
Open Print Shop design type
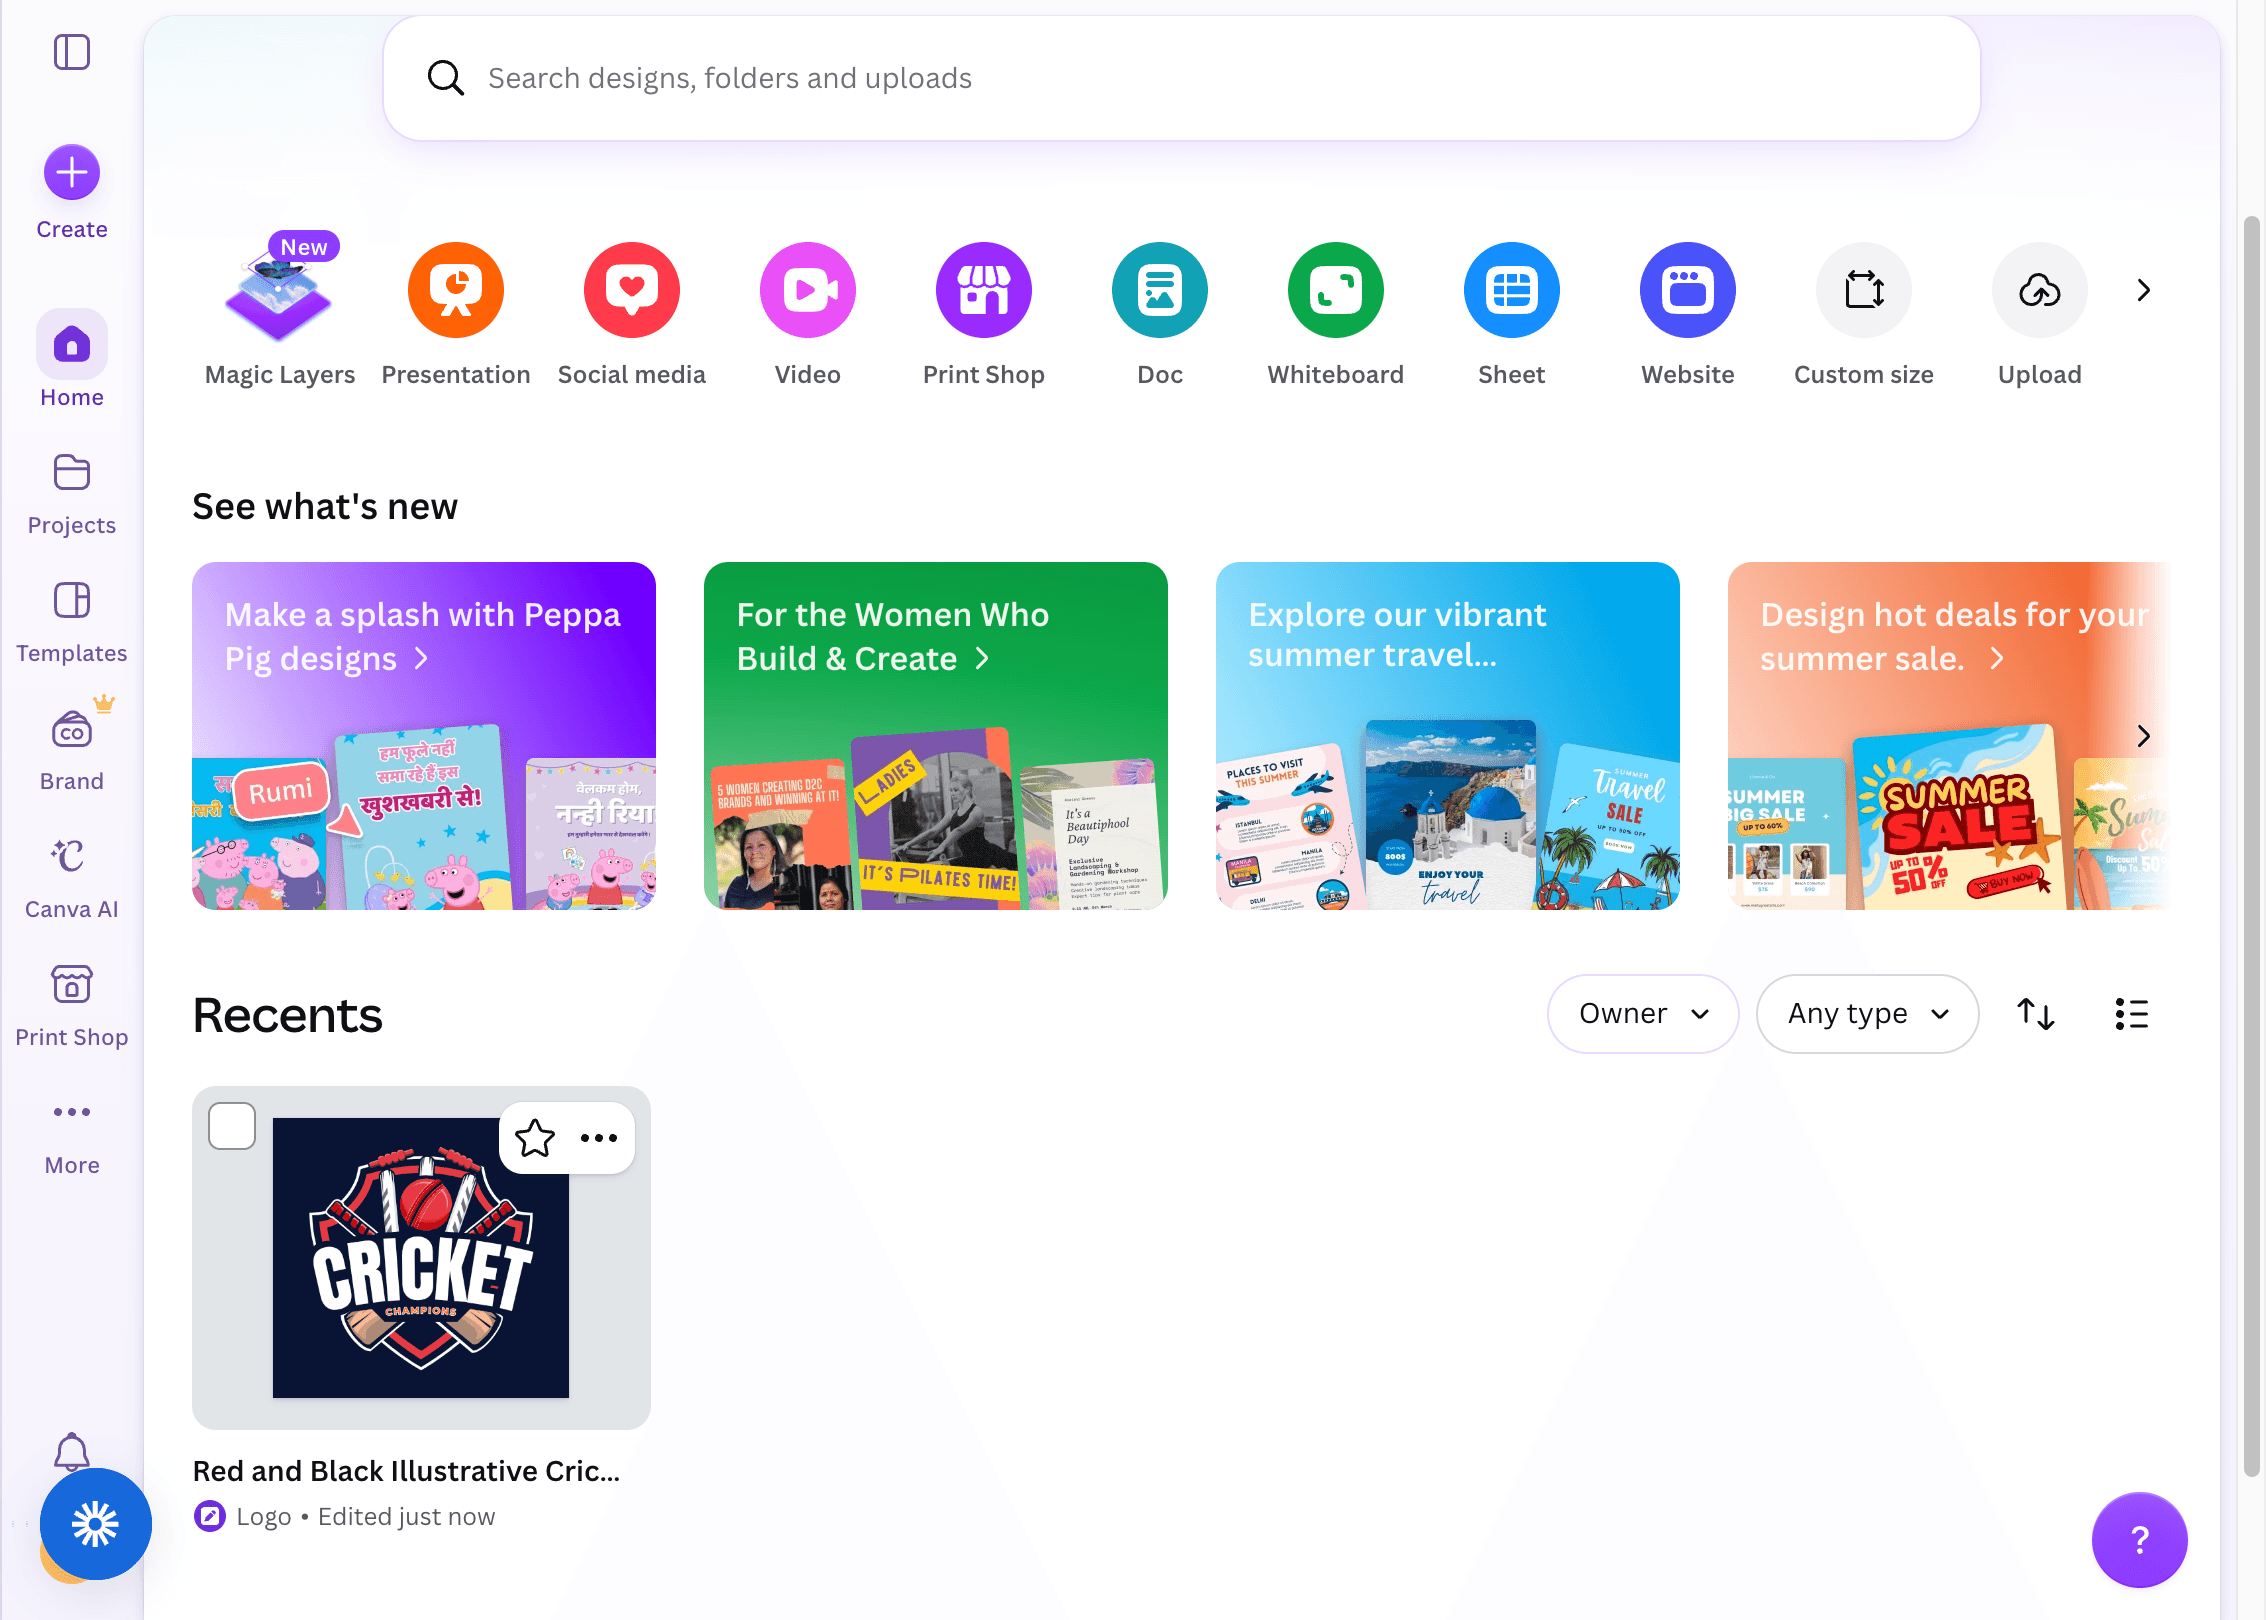click(984, 314)
